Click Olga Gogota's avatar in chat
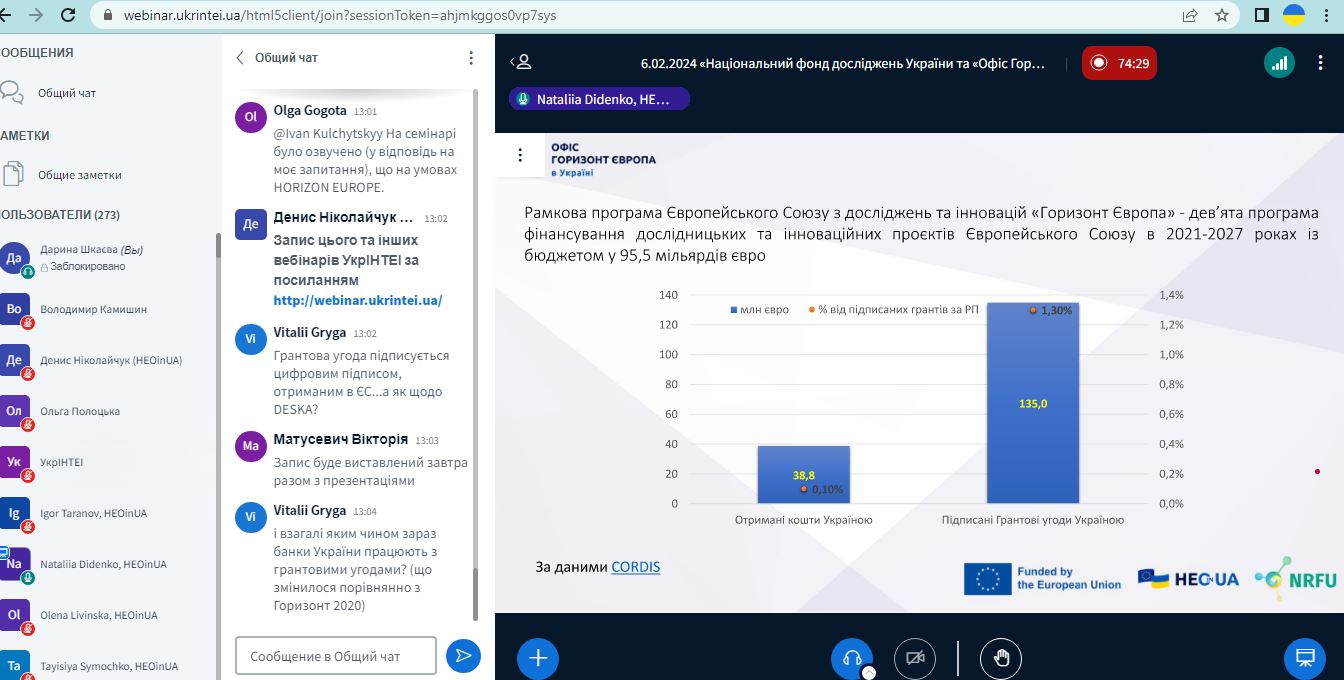Screen dimensions: 1344x680 click(251, 117)
